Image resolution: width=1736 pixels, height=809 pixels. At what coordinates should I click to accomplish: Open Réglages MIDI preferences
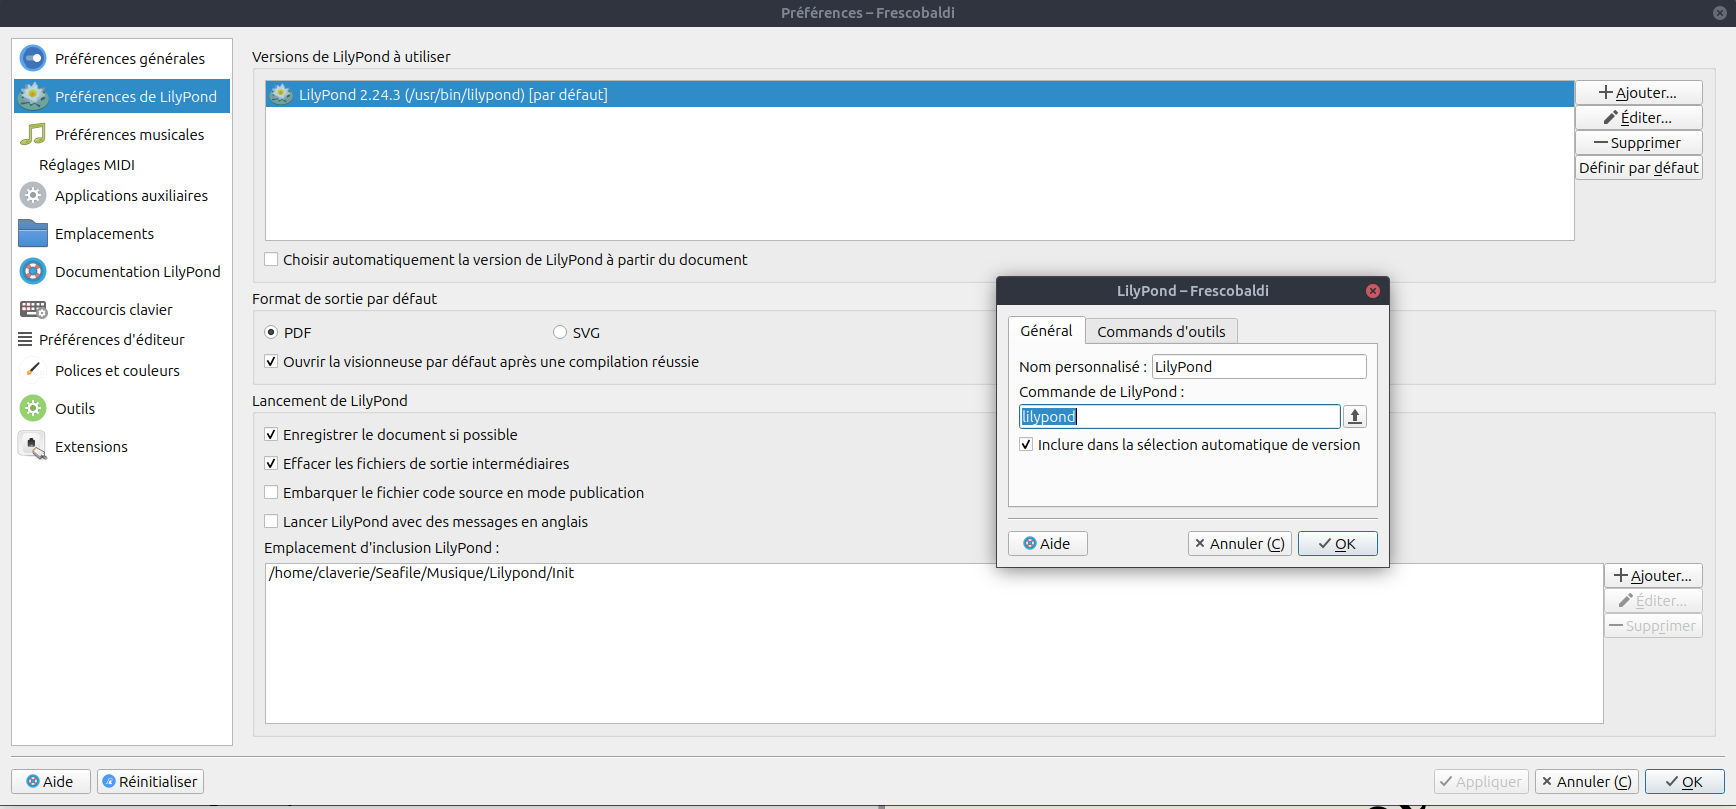pyautogui.click(x=87, y=165)
